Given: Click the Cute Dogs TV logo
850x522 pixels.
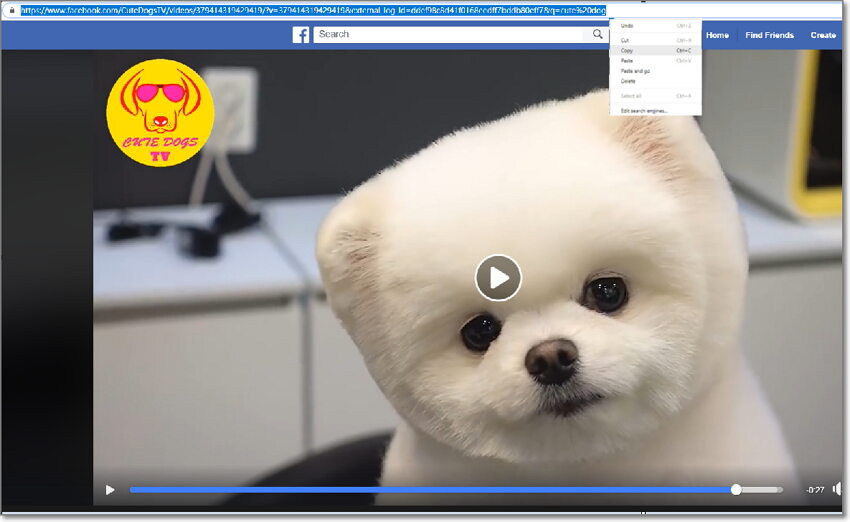Looking at the screenshot, I should click(x=160, y=112).
